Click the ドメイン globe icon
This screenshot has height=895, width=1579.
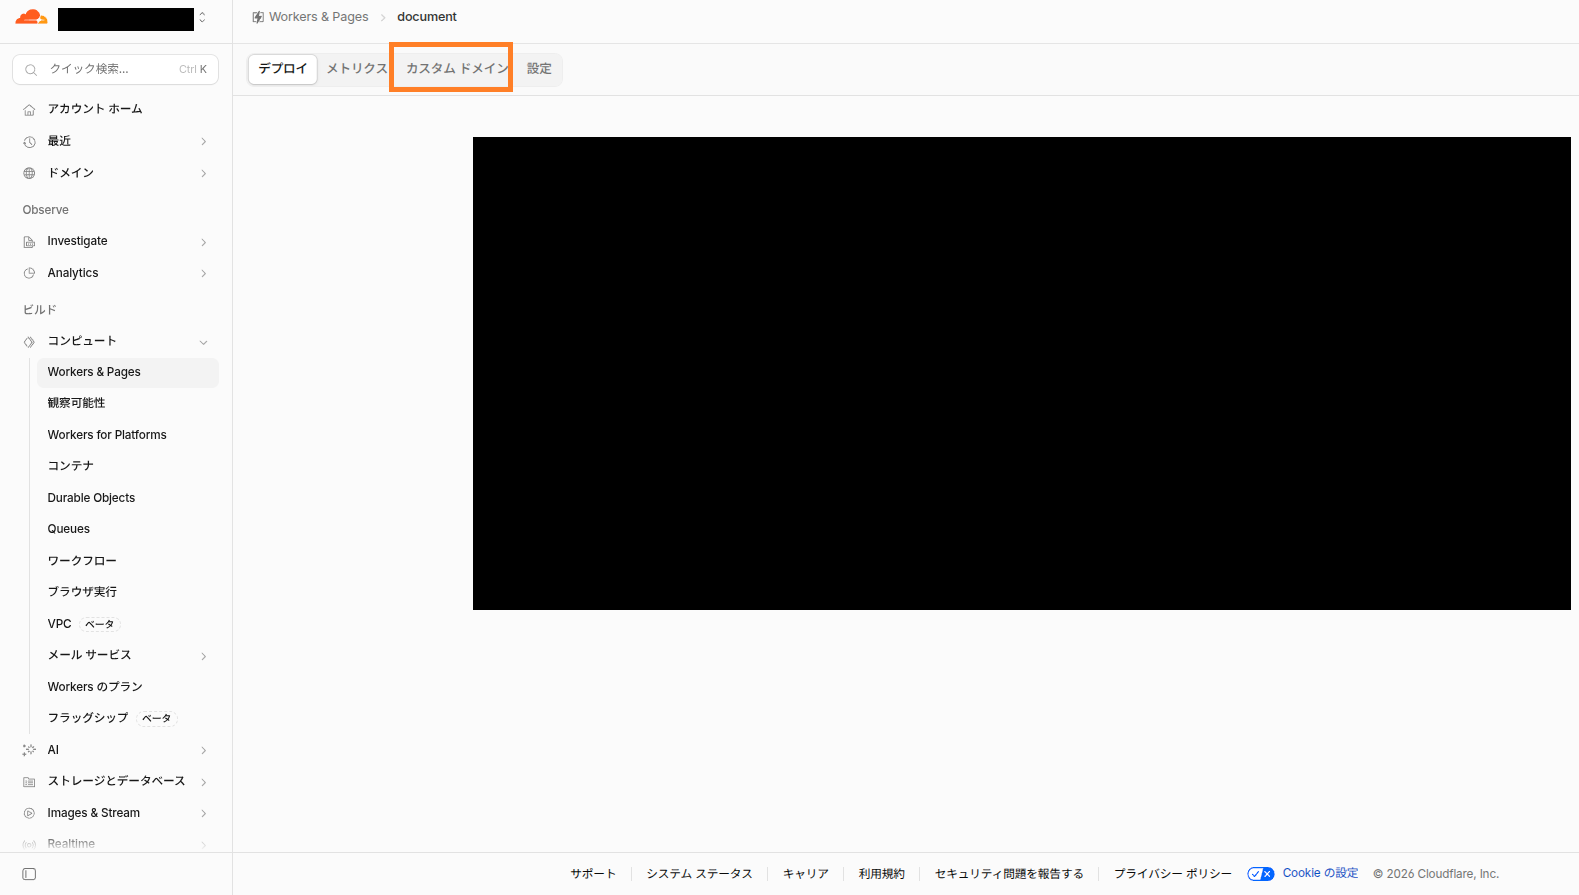coord(29,173)
